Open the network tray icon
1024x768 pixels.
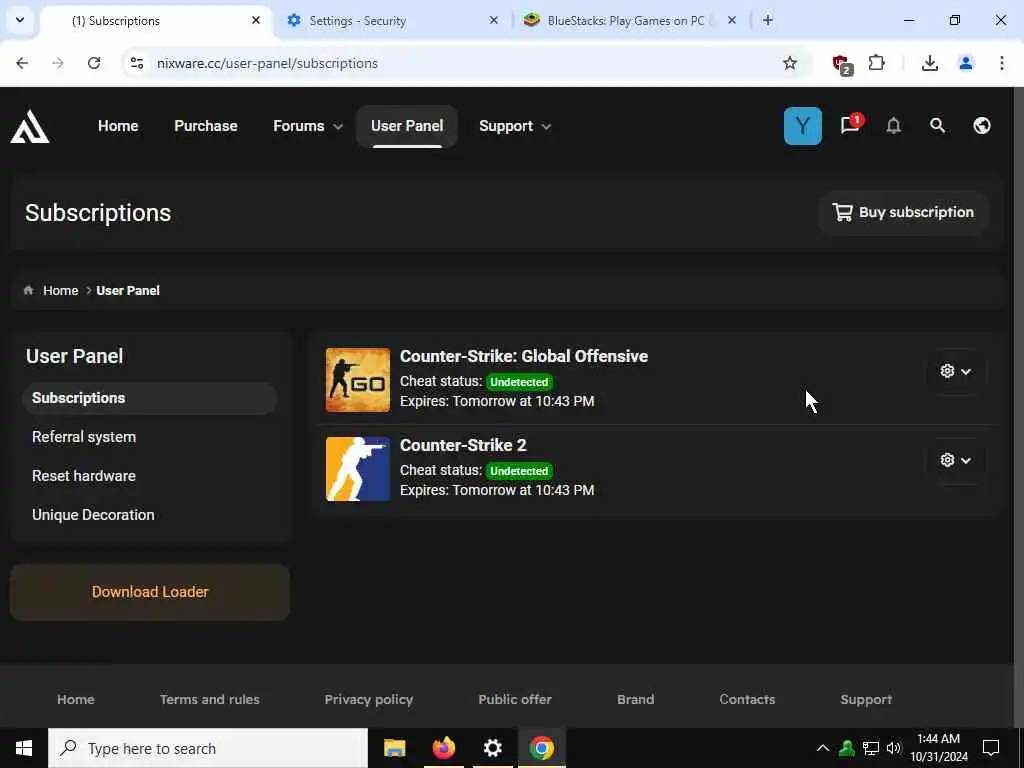871,748
